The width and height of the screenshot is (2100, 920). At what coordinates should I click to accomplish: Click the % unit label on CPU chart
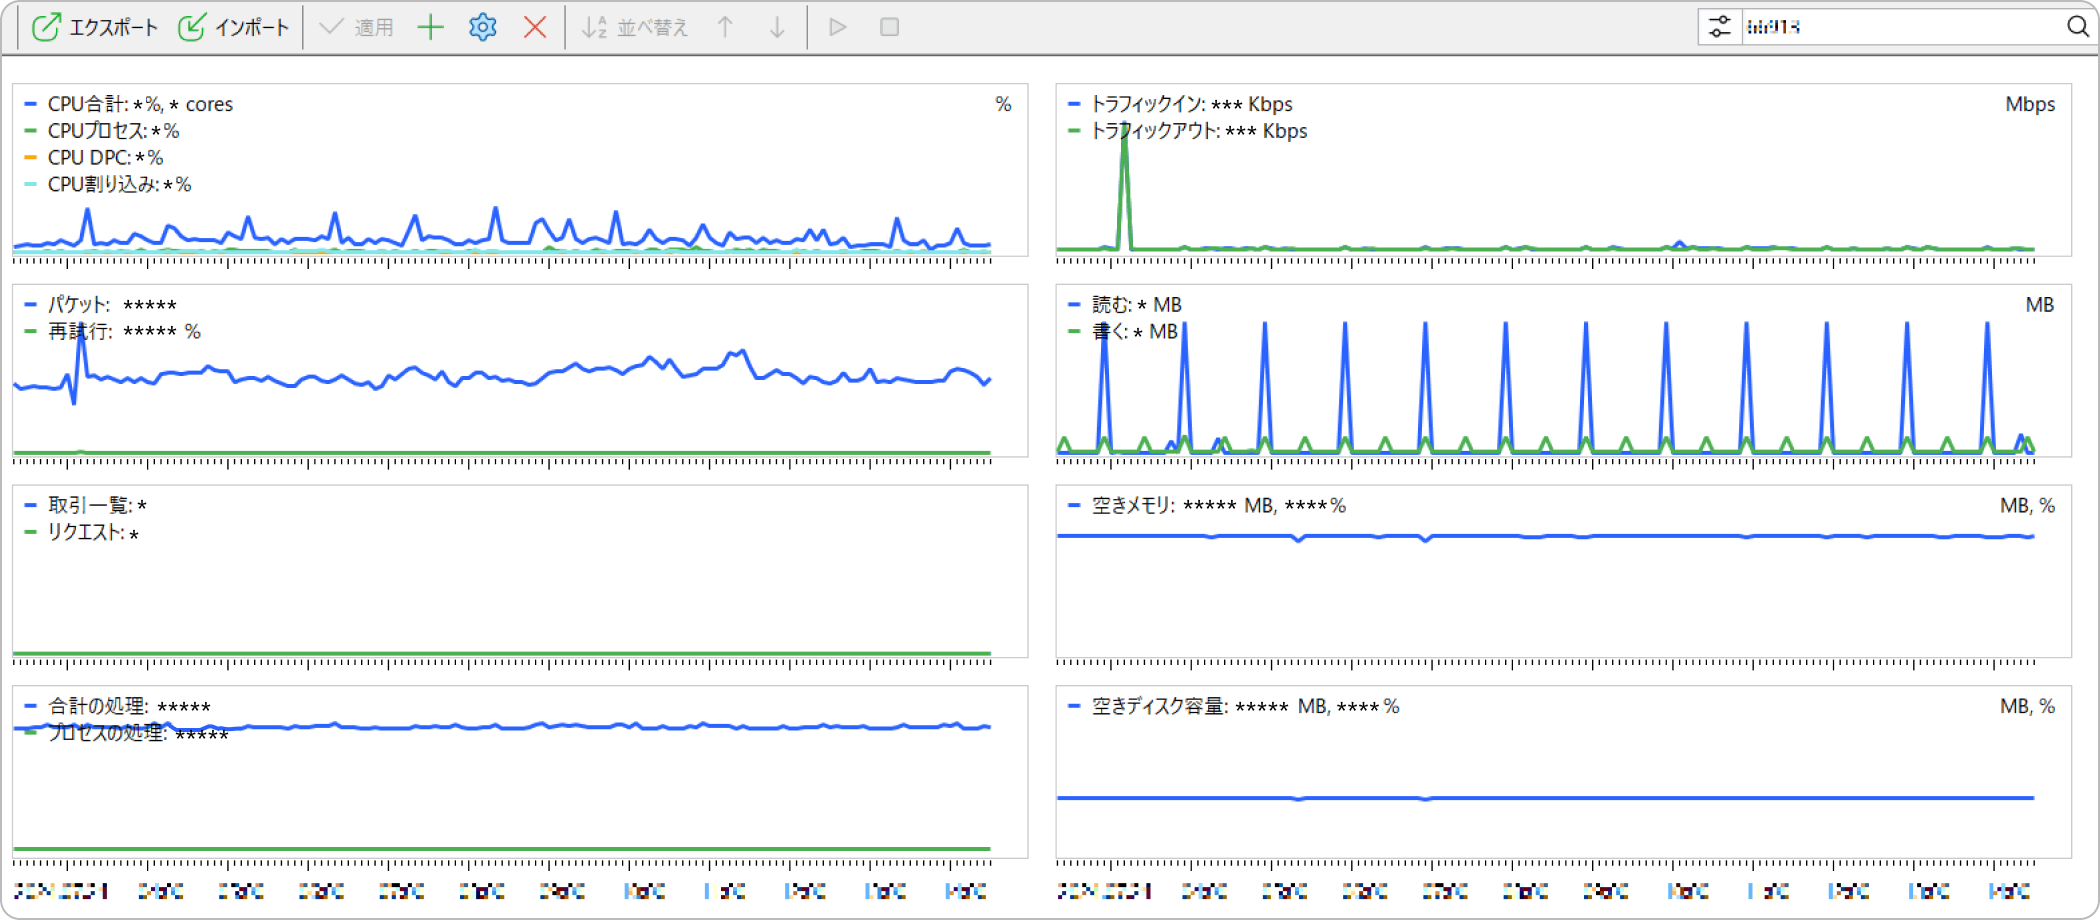pyautogui.click(x=1003, y=104)
